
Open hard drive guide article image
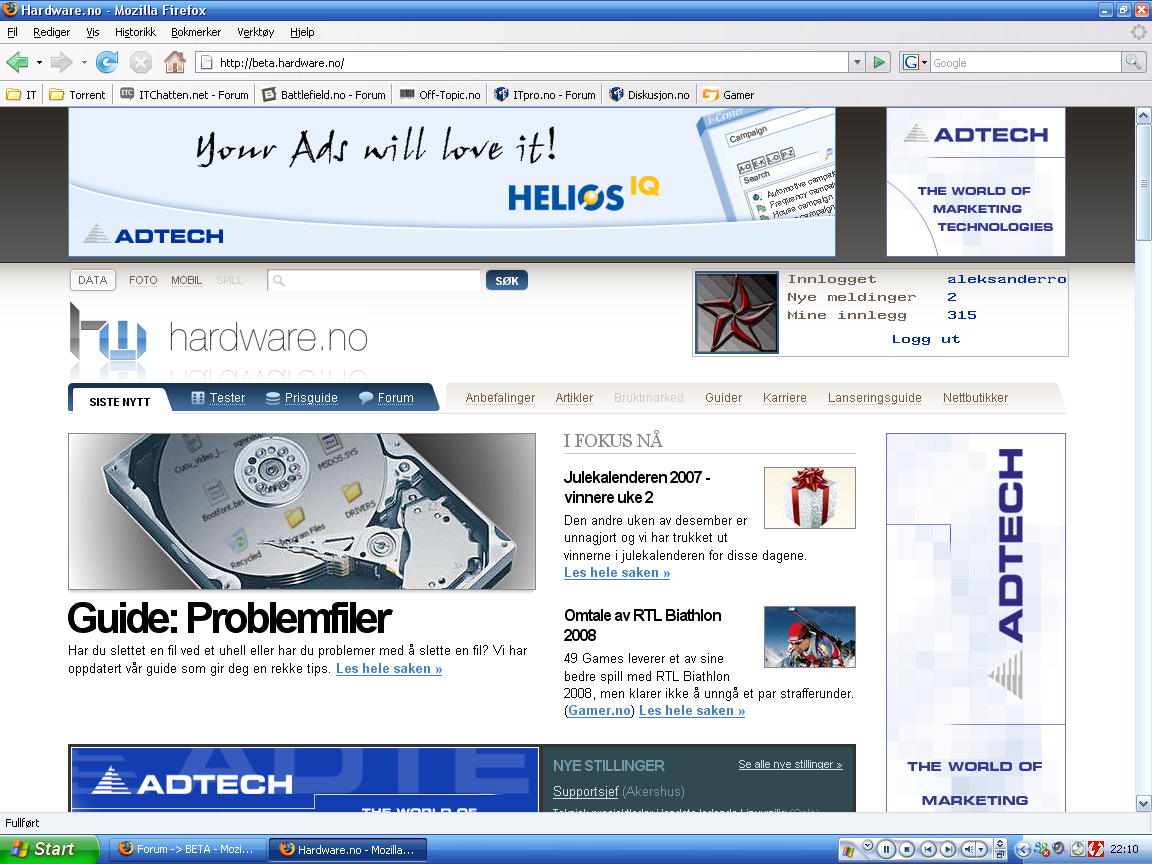point(302,511)
